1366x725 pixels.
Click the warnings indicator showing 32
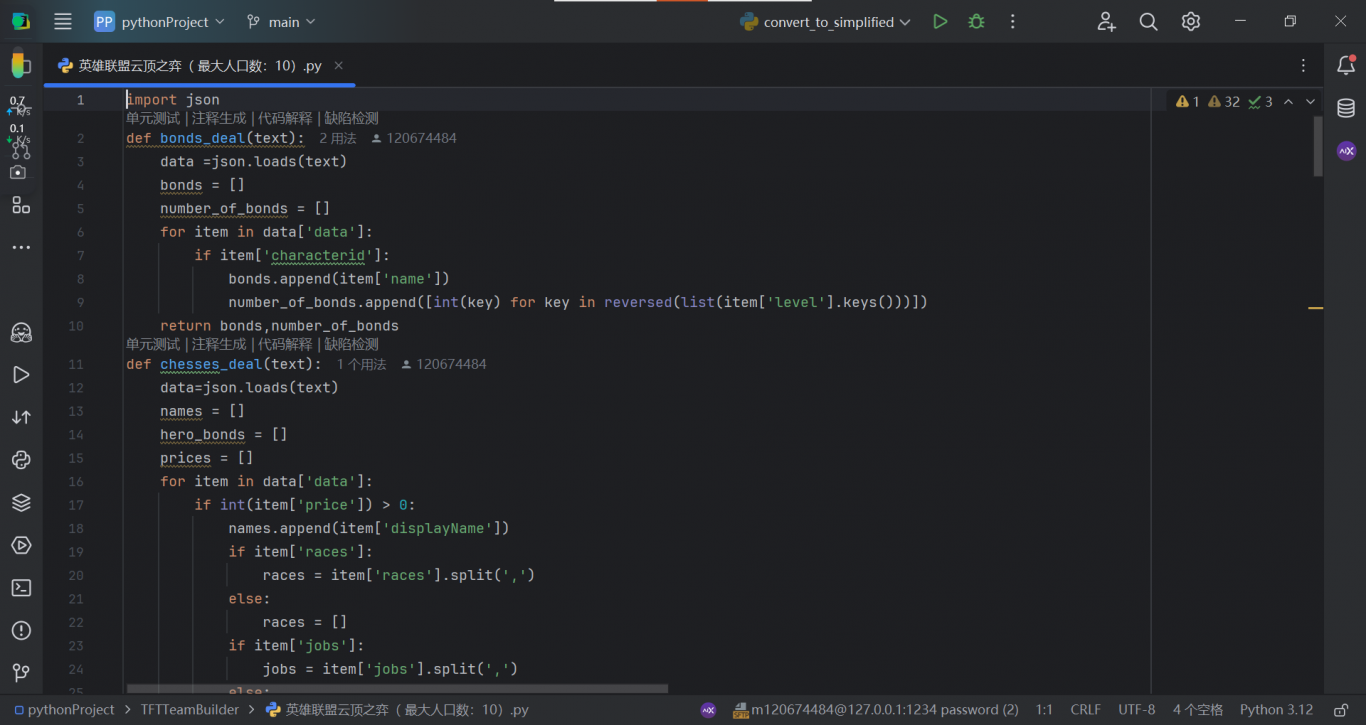click(1224, 101)
